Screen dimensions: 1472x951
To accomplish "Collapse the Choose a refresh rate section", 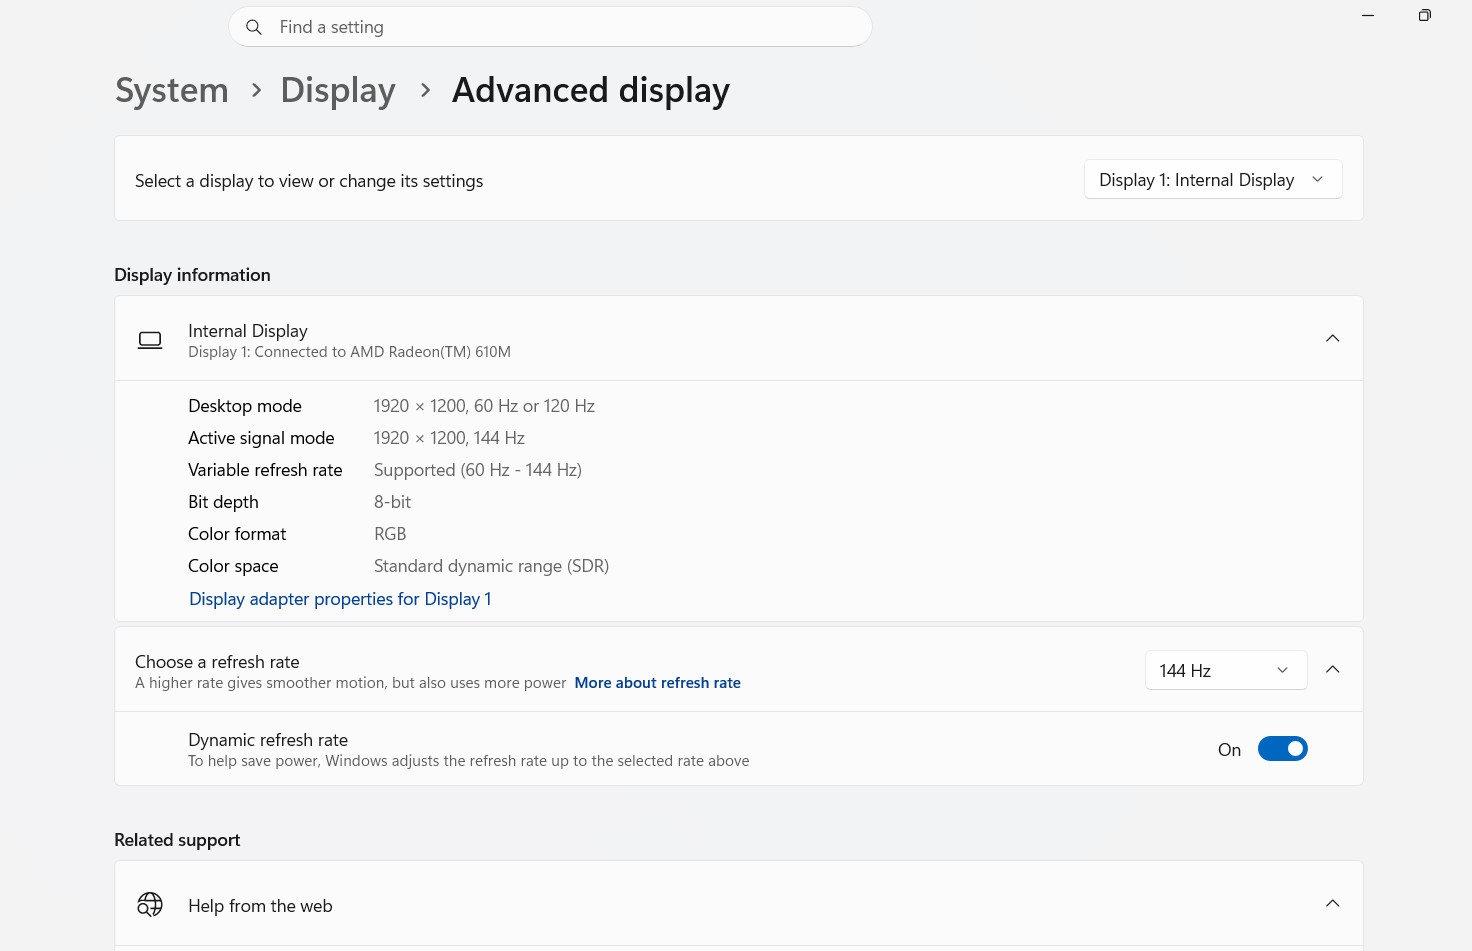I will (1333, 669).
